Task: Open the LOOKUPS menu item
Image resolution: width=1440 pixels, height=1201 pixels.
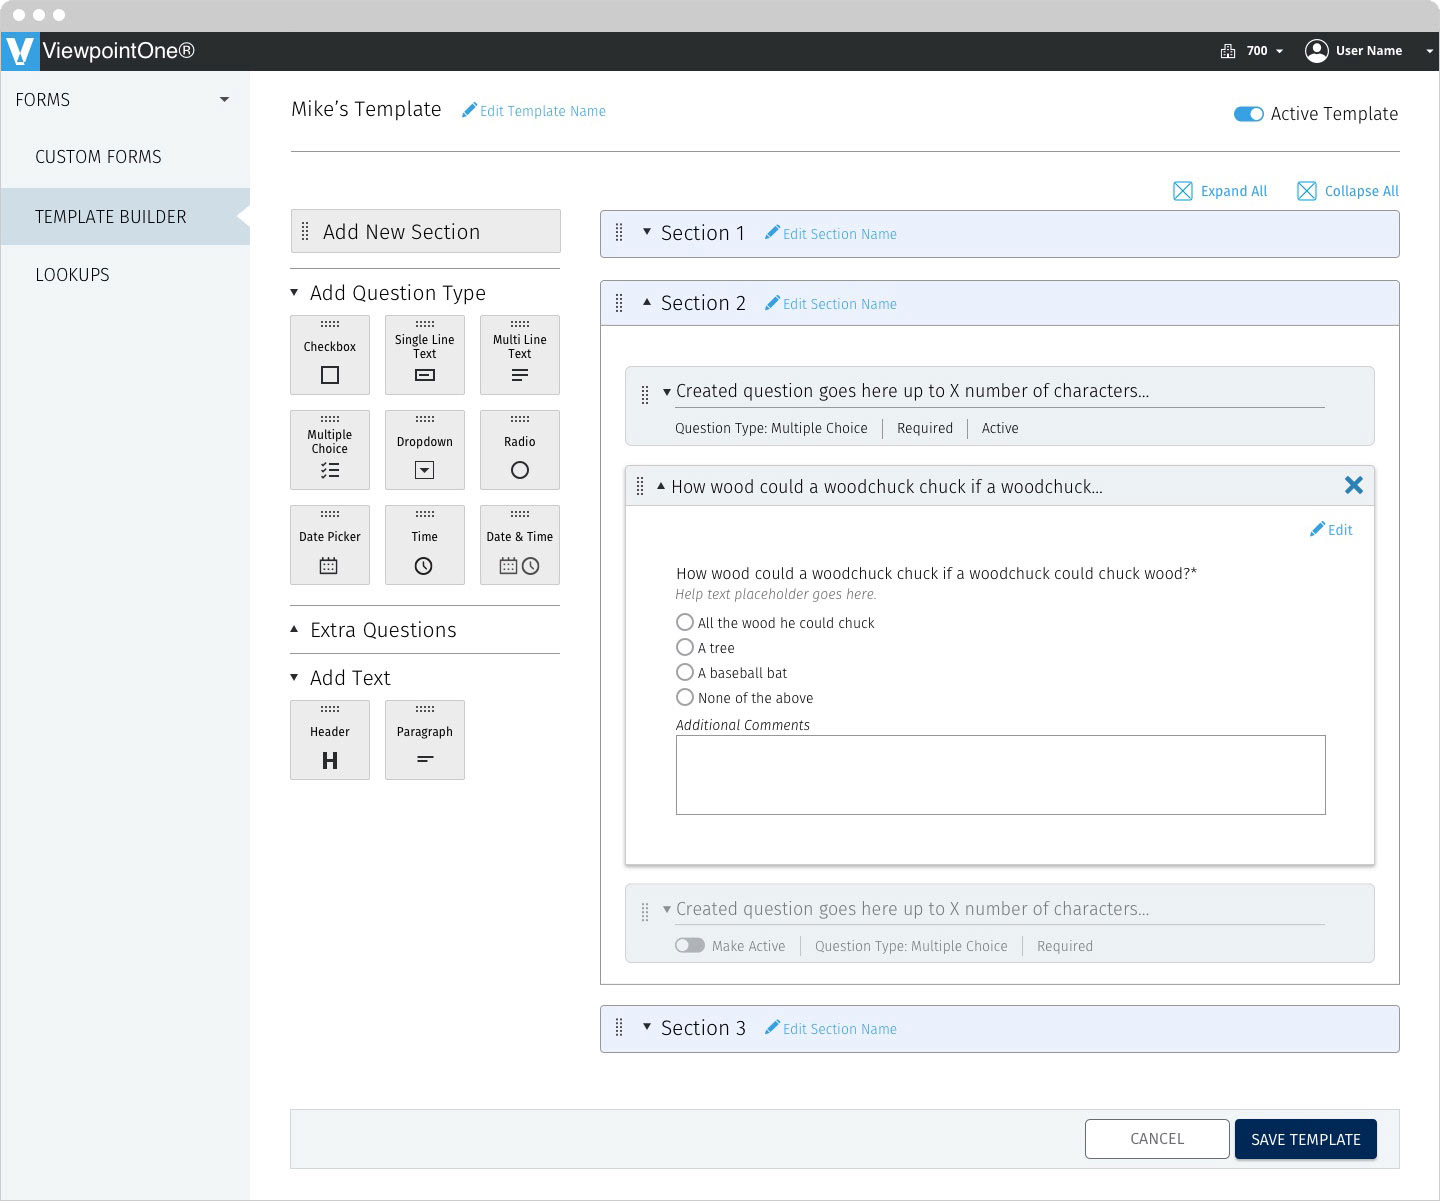Action: click(72, 275)
